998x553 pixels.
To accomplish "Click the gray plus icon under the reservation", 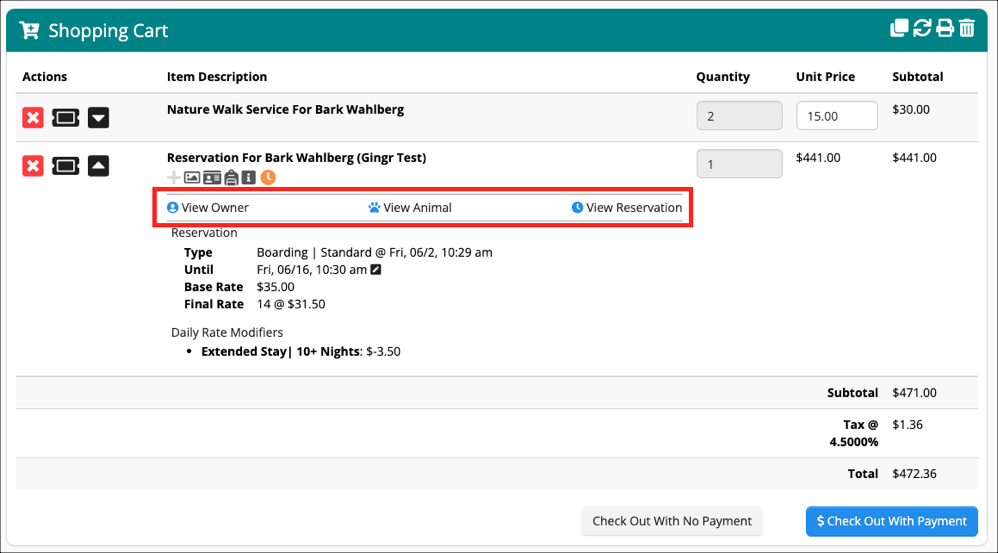I will tap(173, 178).
